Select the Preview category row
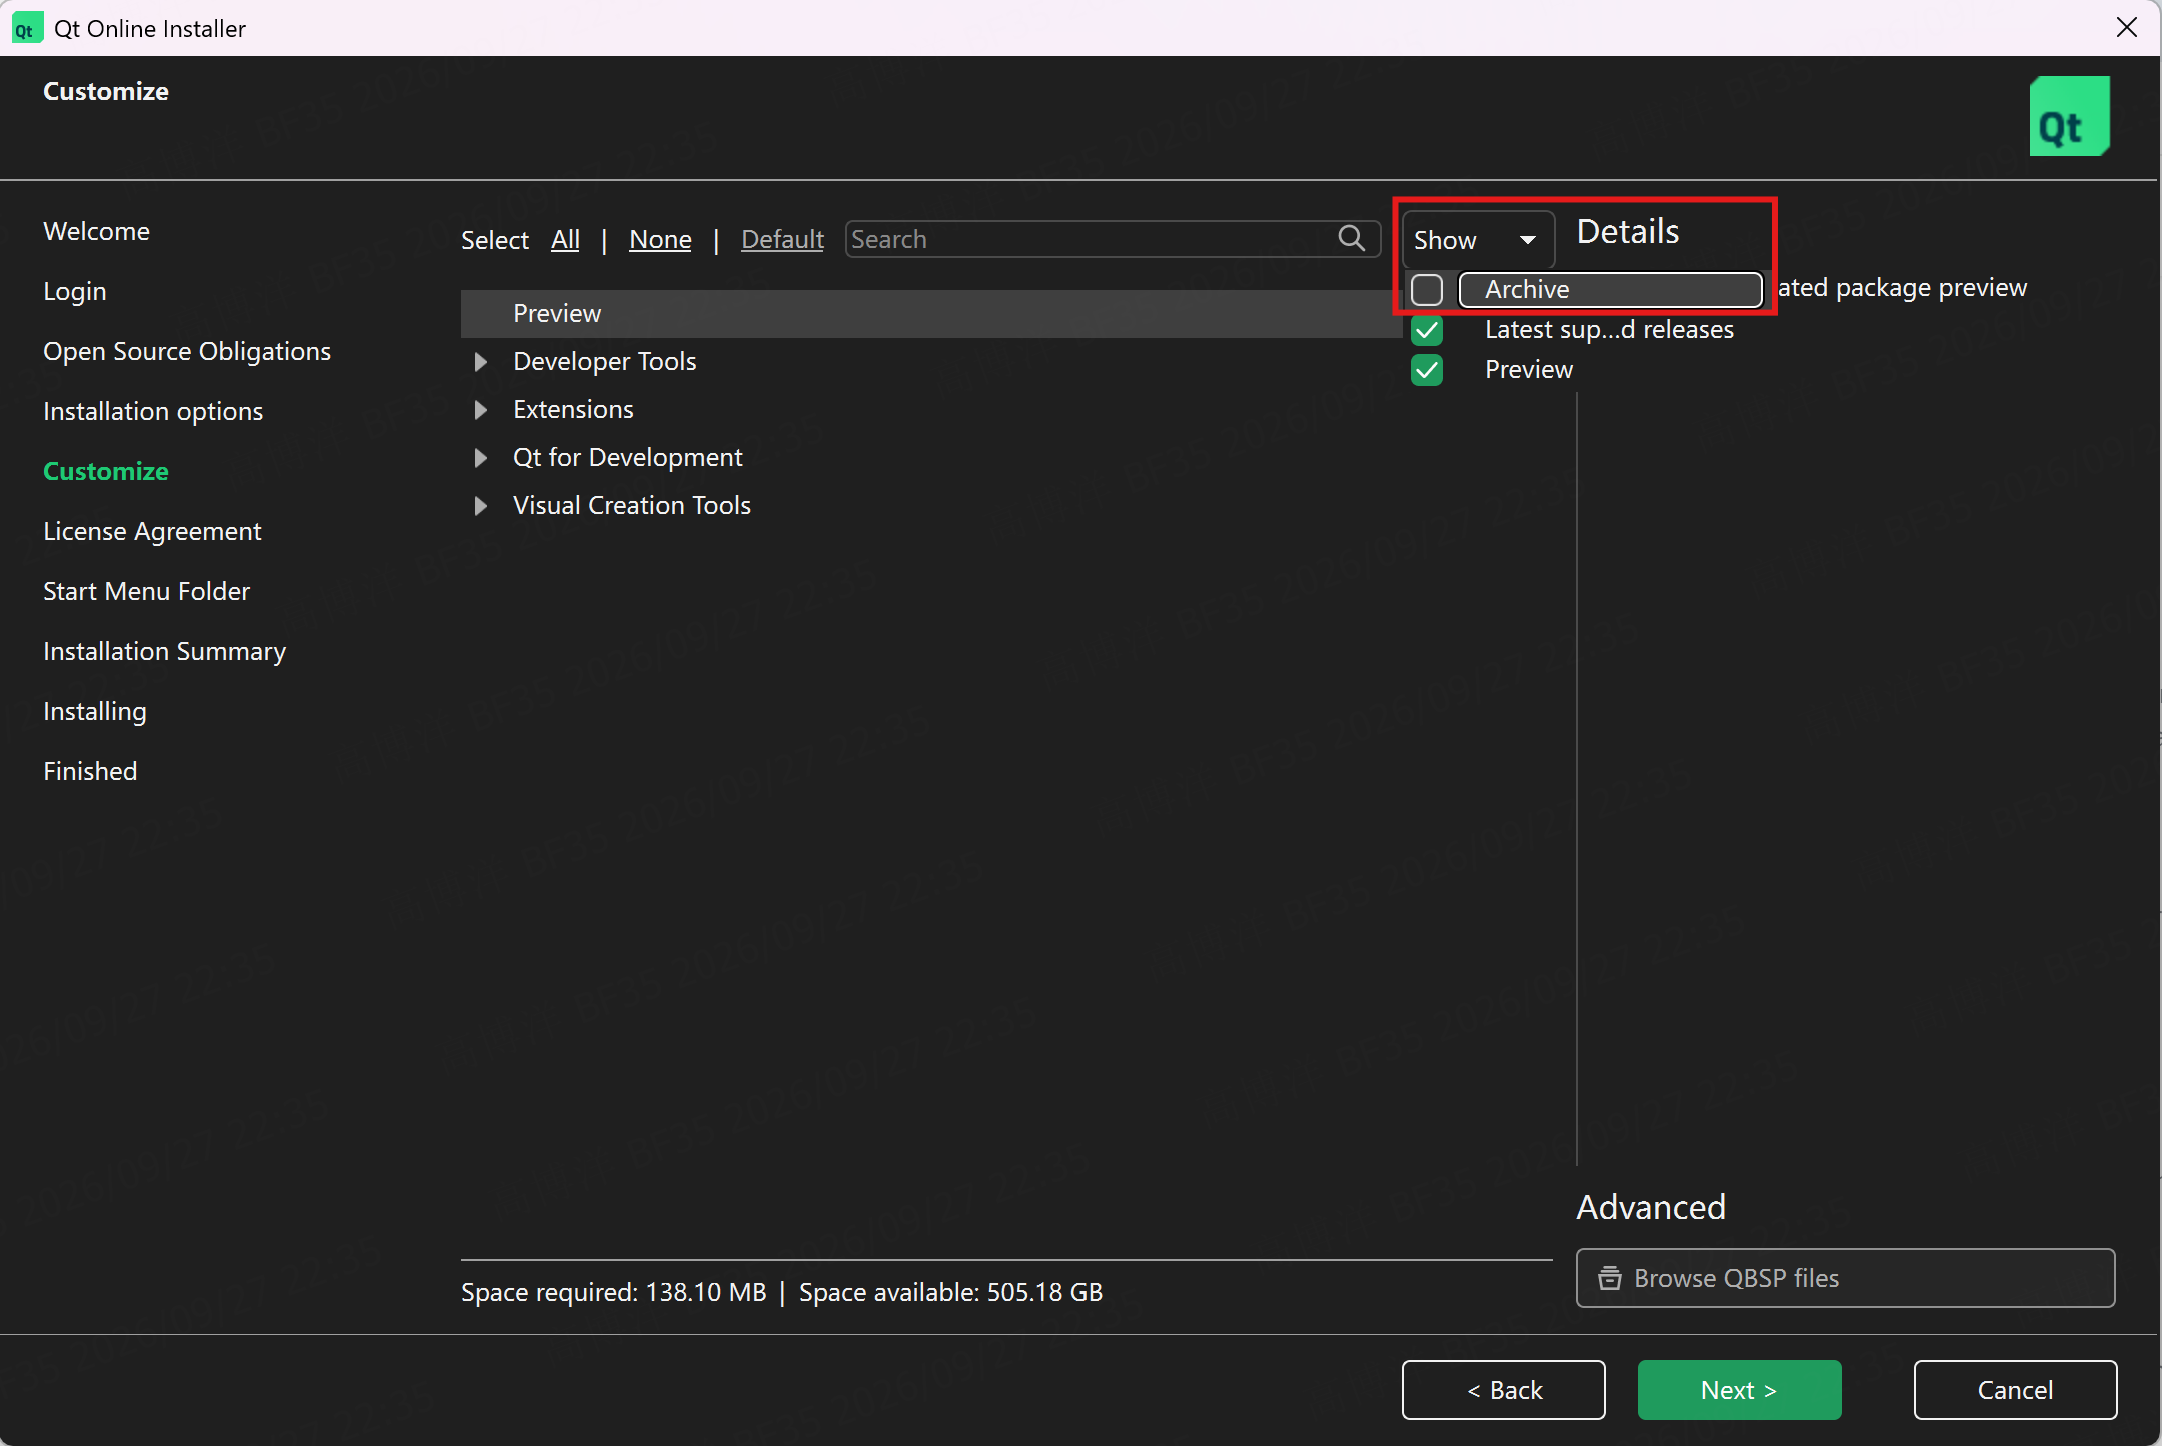This screenshot has height=1446, width=2162. point(930,313)
